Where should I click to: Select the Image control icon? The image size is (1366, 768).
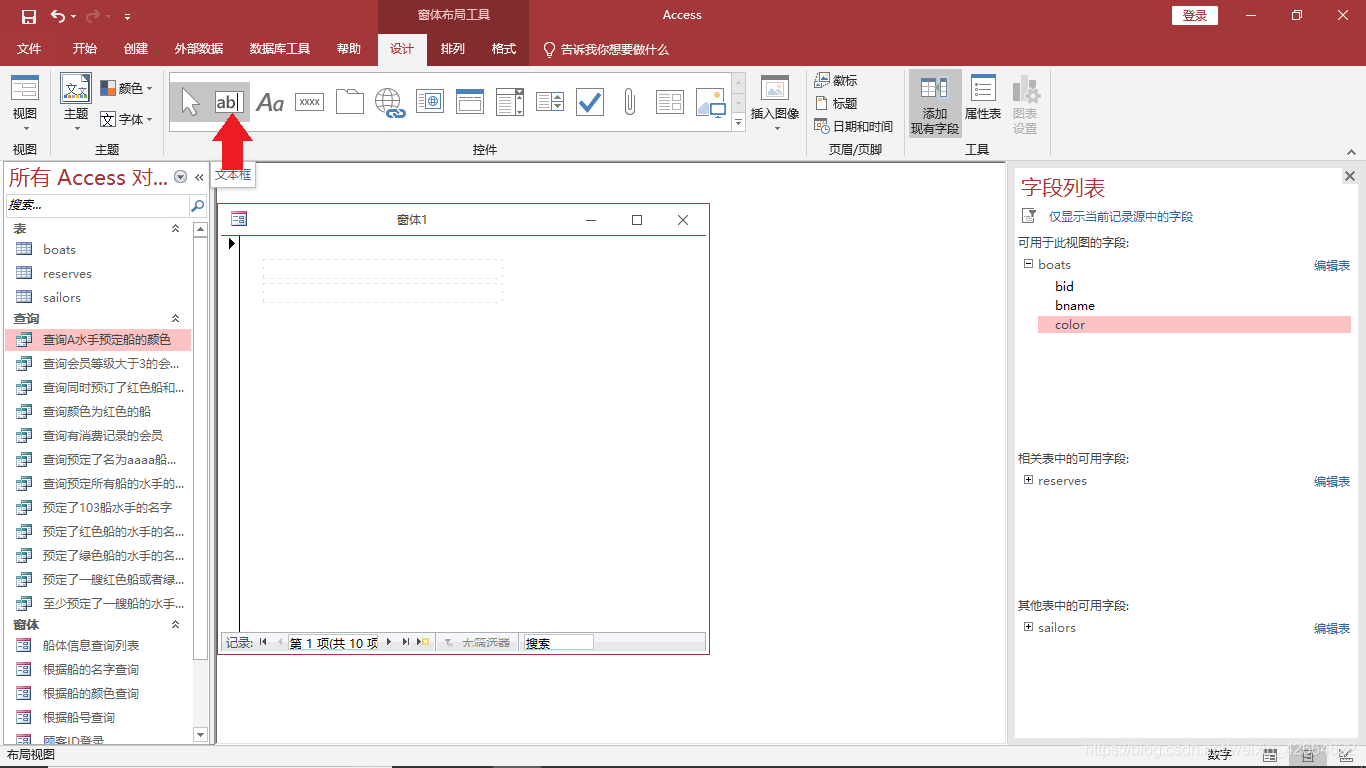tap(710, 101)
